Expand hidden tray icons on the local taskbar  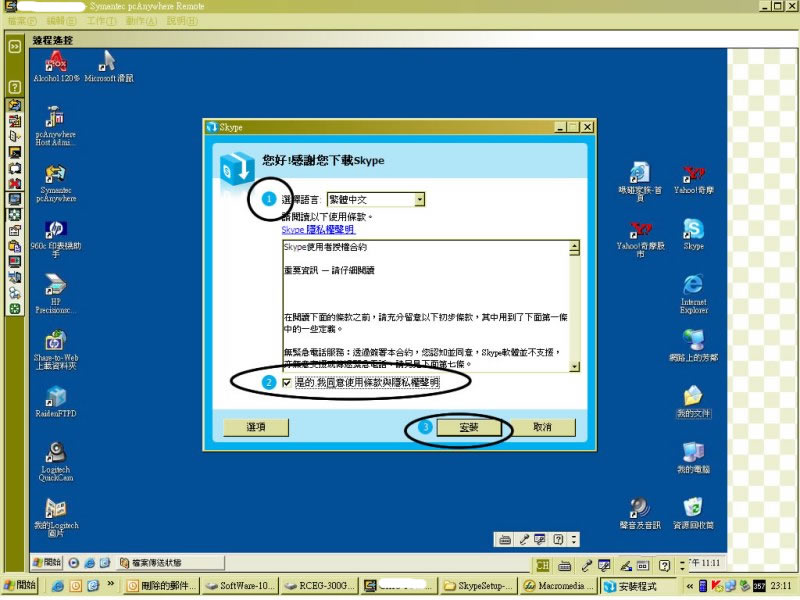690,586
